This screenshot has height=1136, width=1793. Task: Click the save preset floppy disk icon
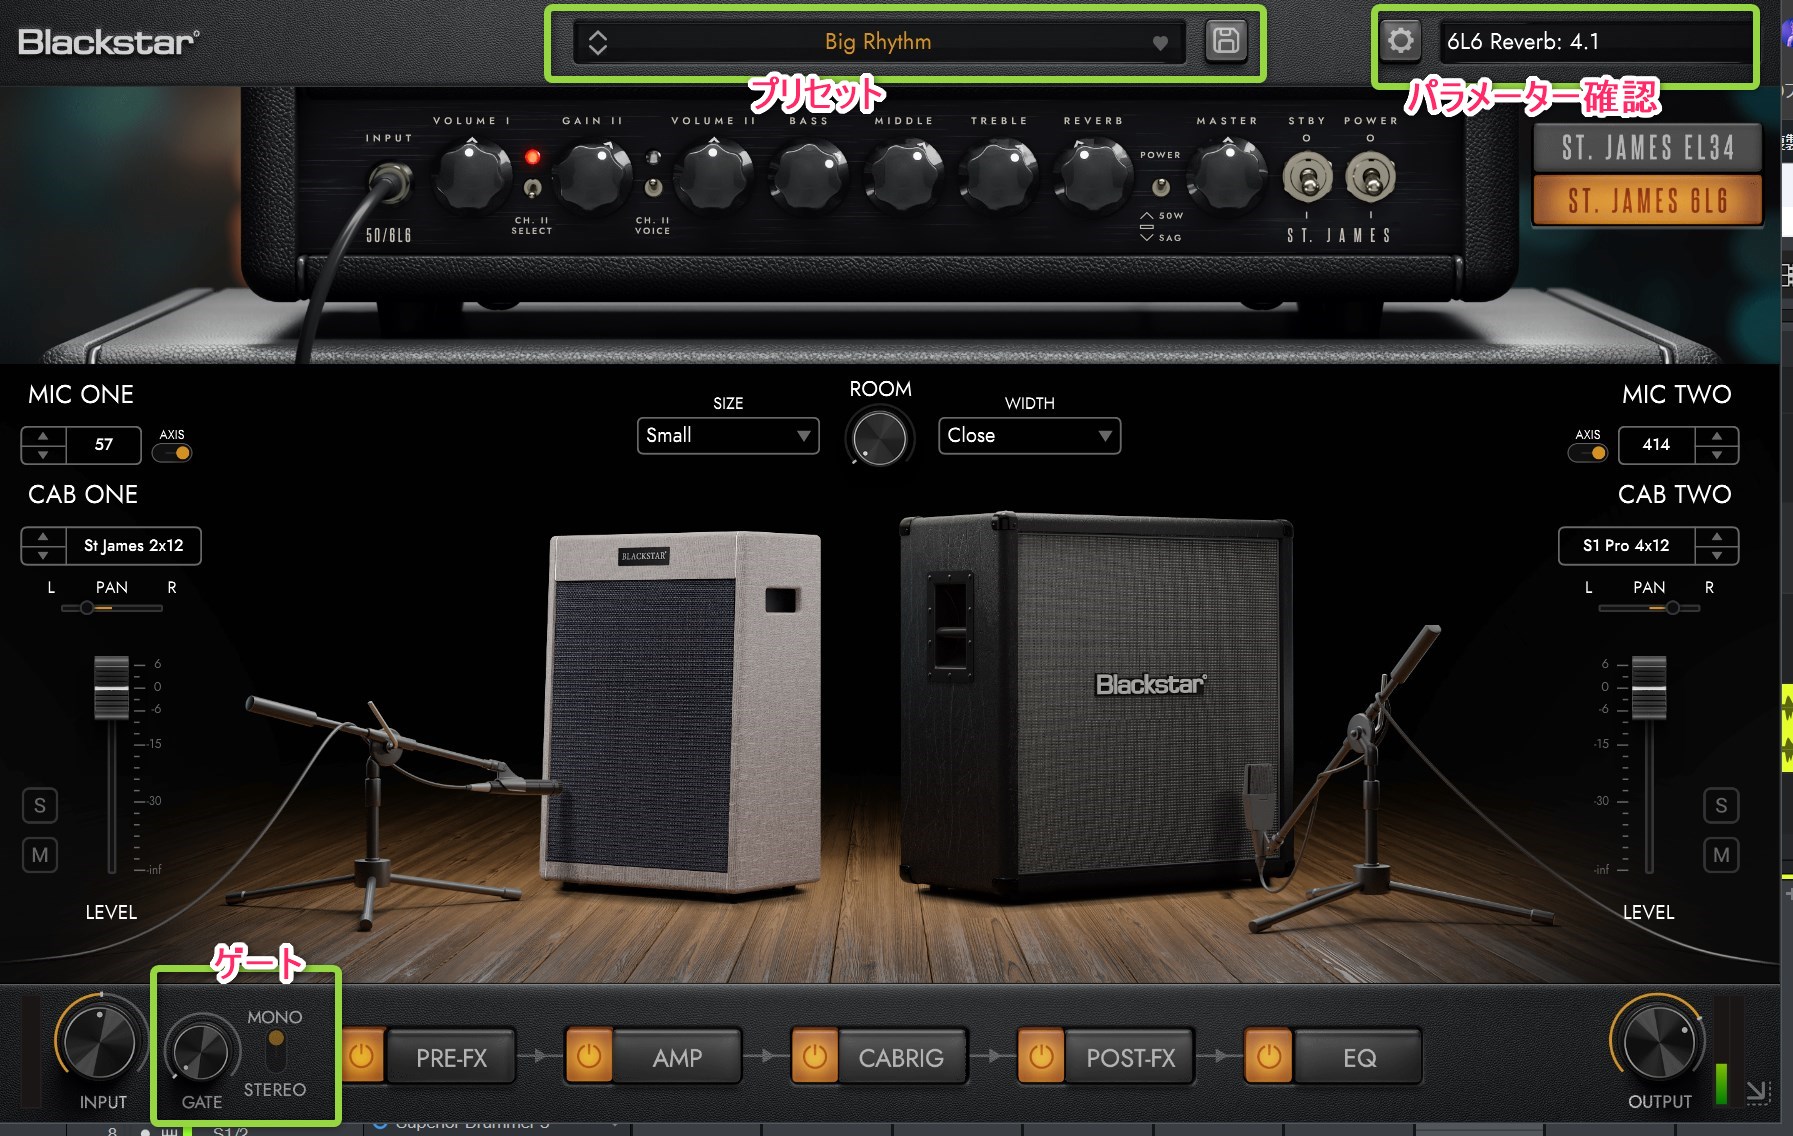tap(1225, 41)
